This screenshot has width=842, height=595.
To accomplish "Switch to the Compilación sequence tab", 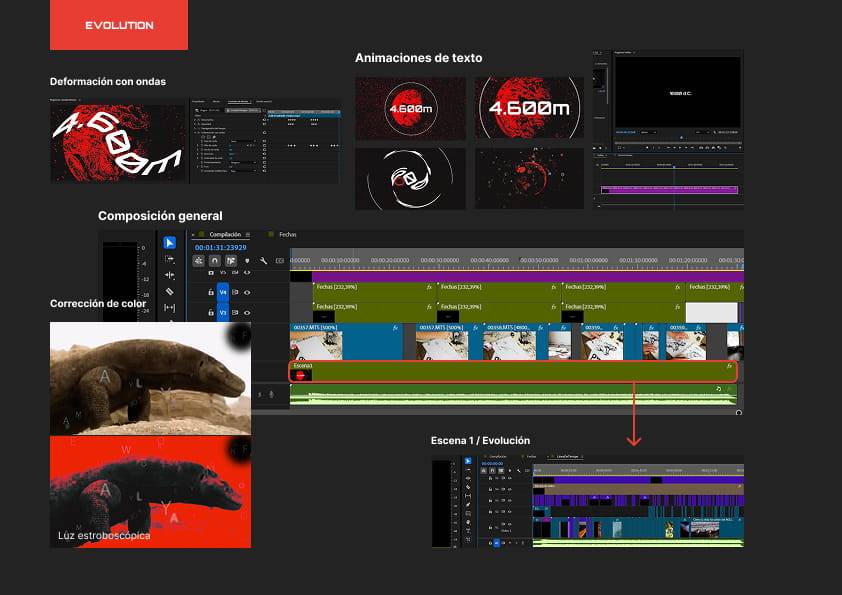I will point(224,234).
